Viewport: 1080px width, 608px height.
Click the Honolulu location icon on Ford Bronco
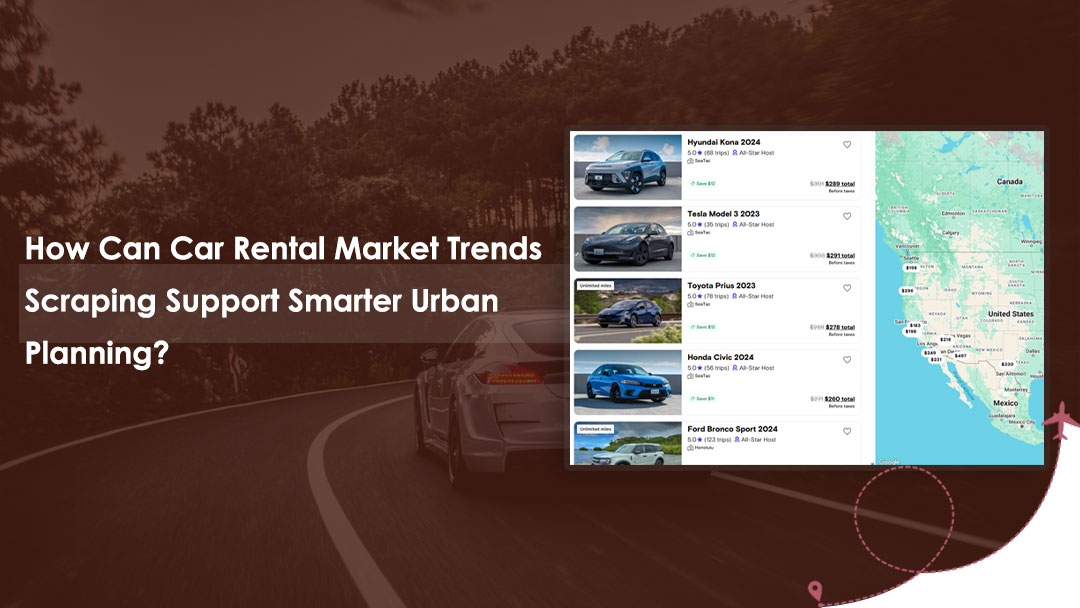[690, 448]
